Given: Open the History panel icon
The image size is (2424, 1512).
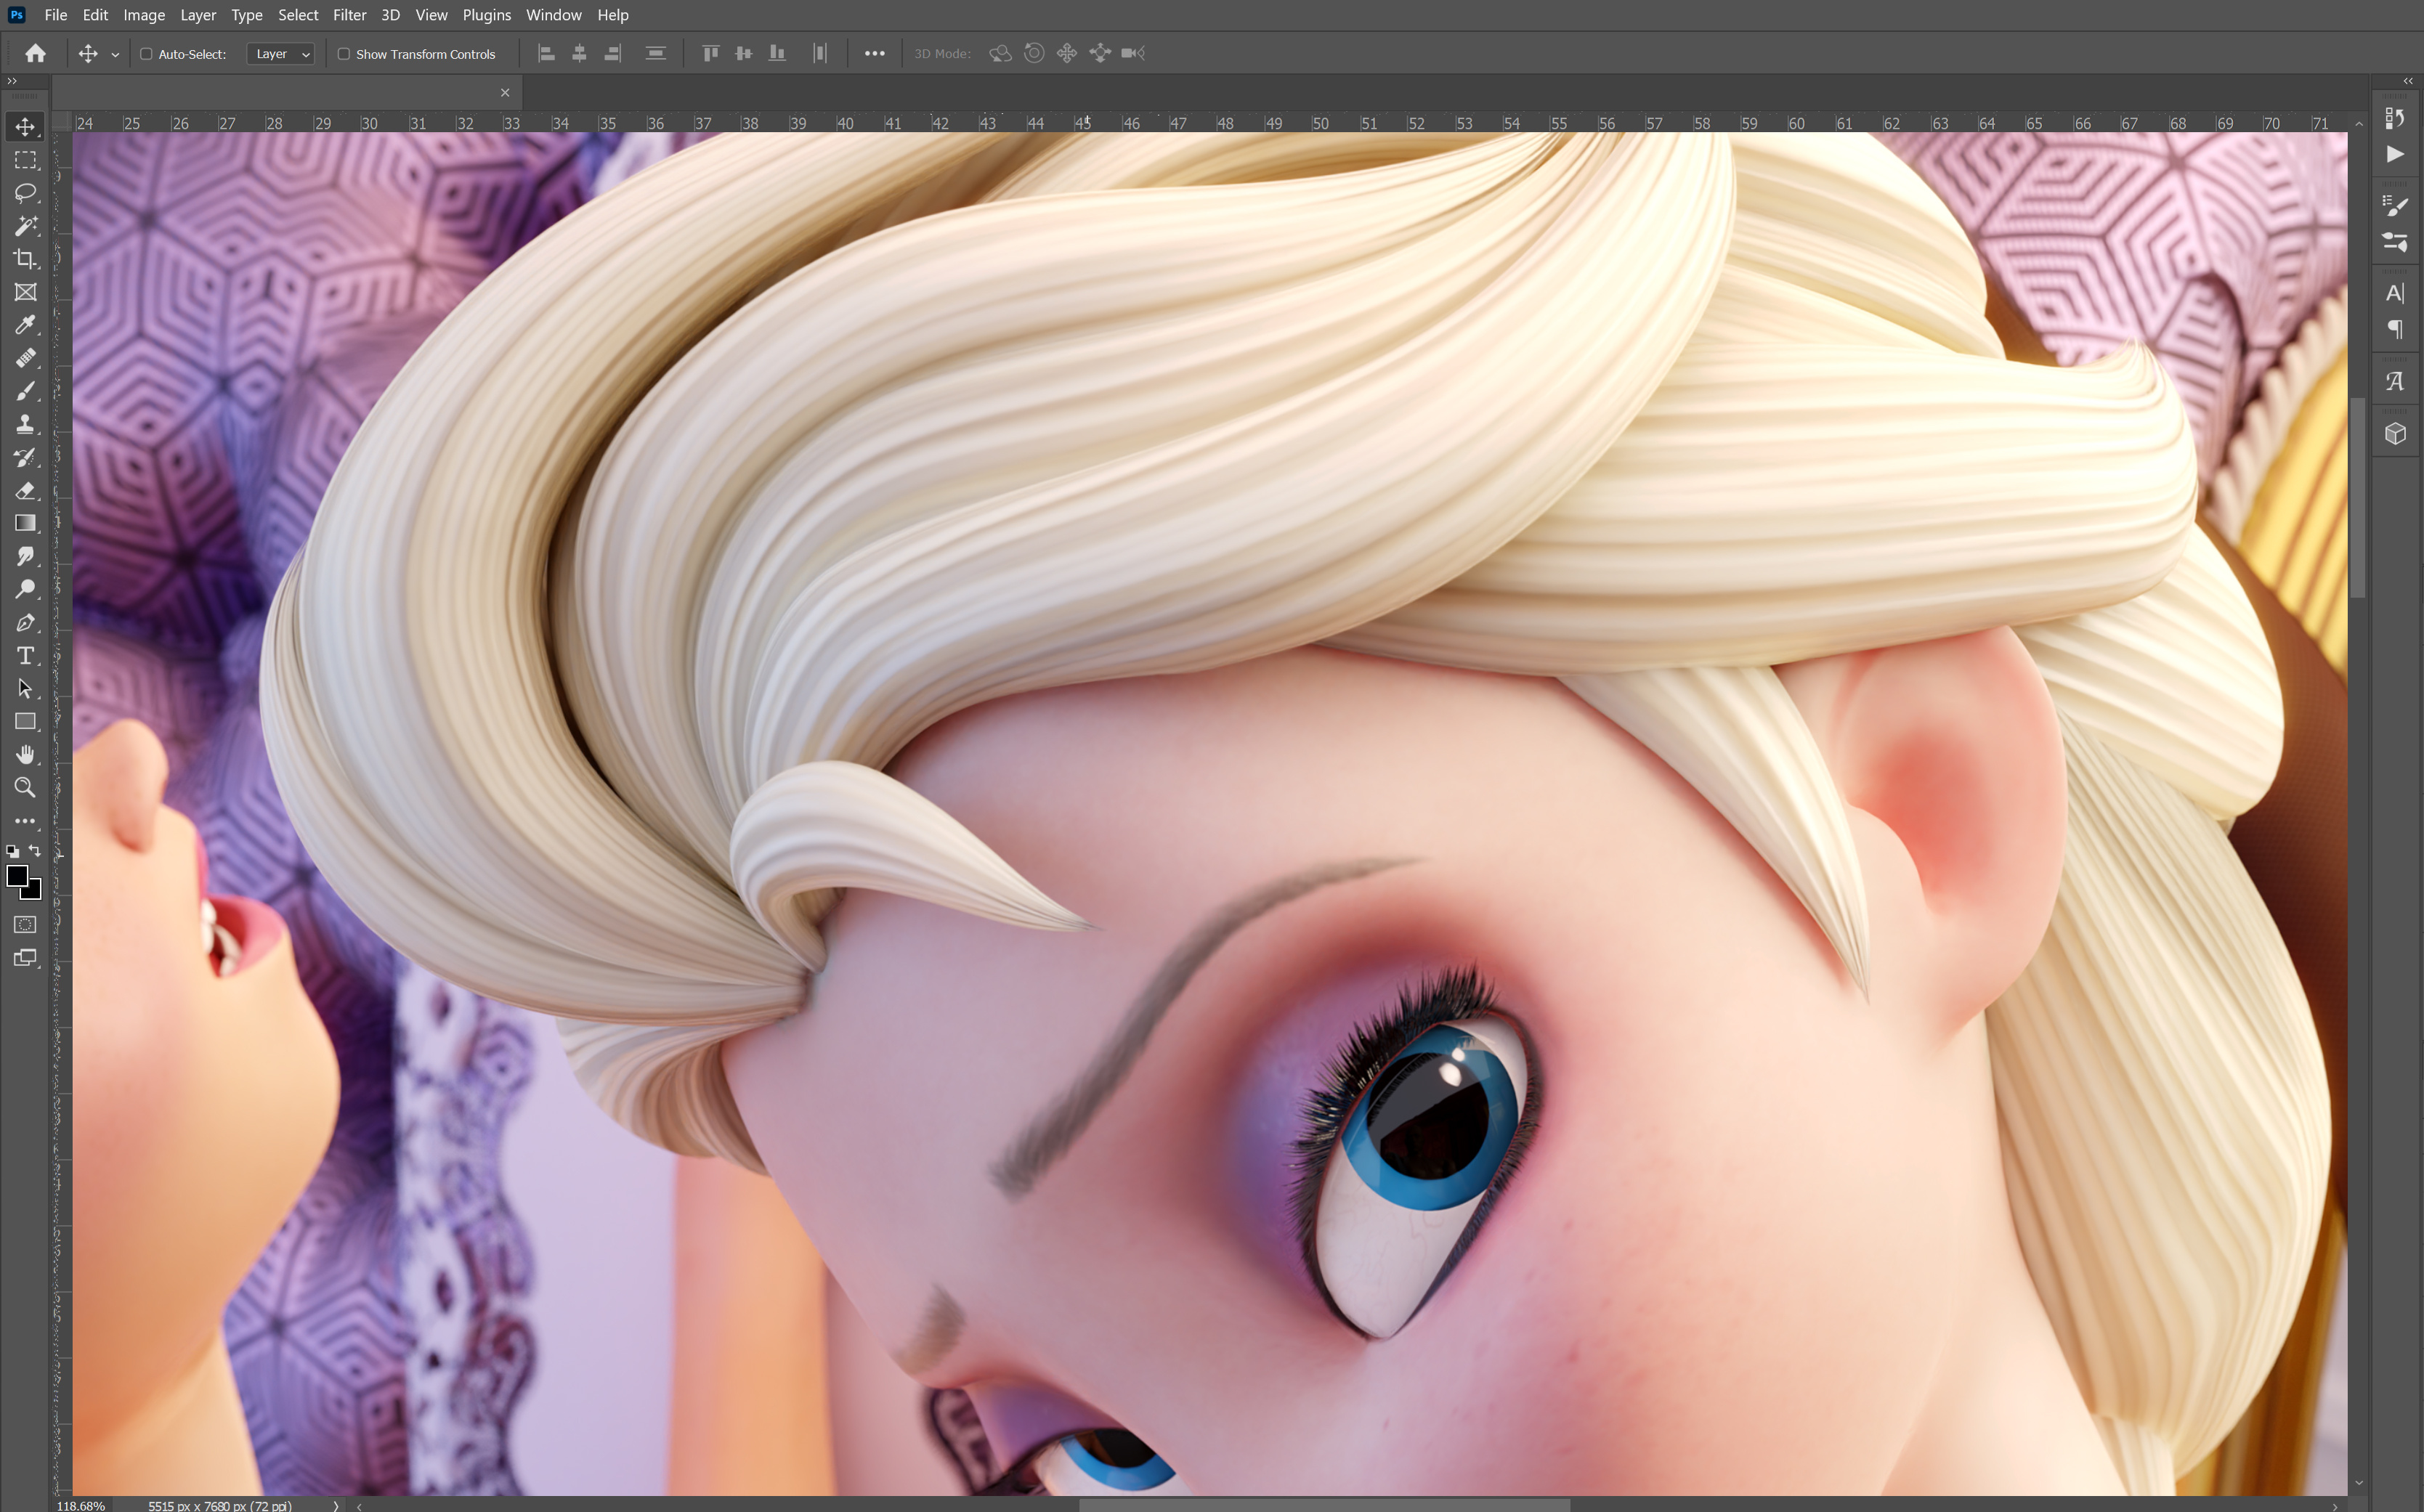Looking at the screenshot, I should point(2395,118).
